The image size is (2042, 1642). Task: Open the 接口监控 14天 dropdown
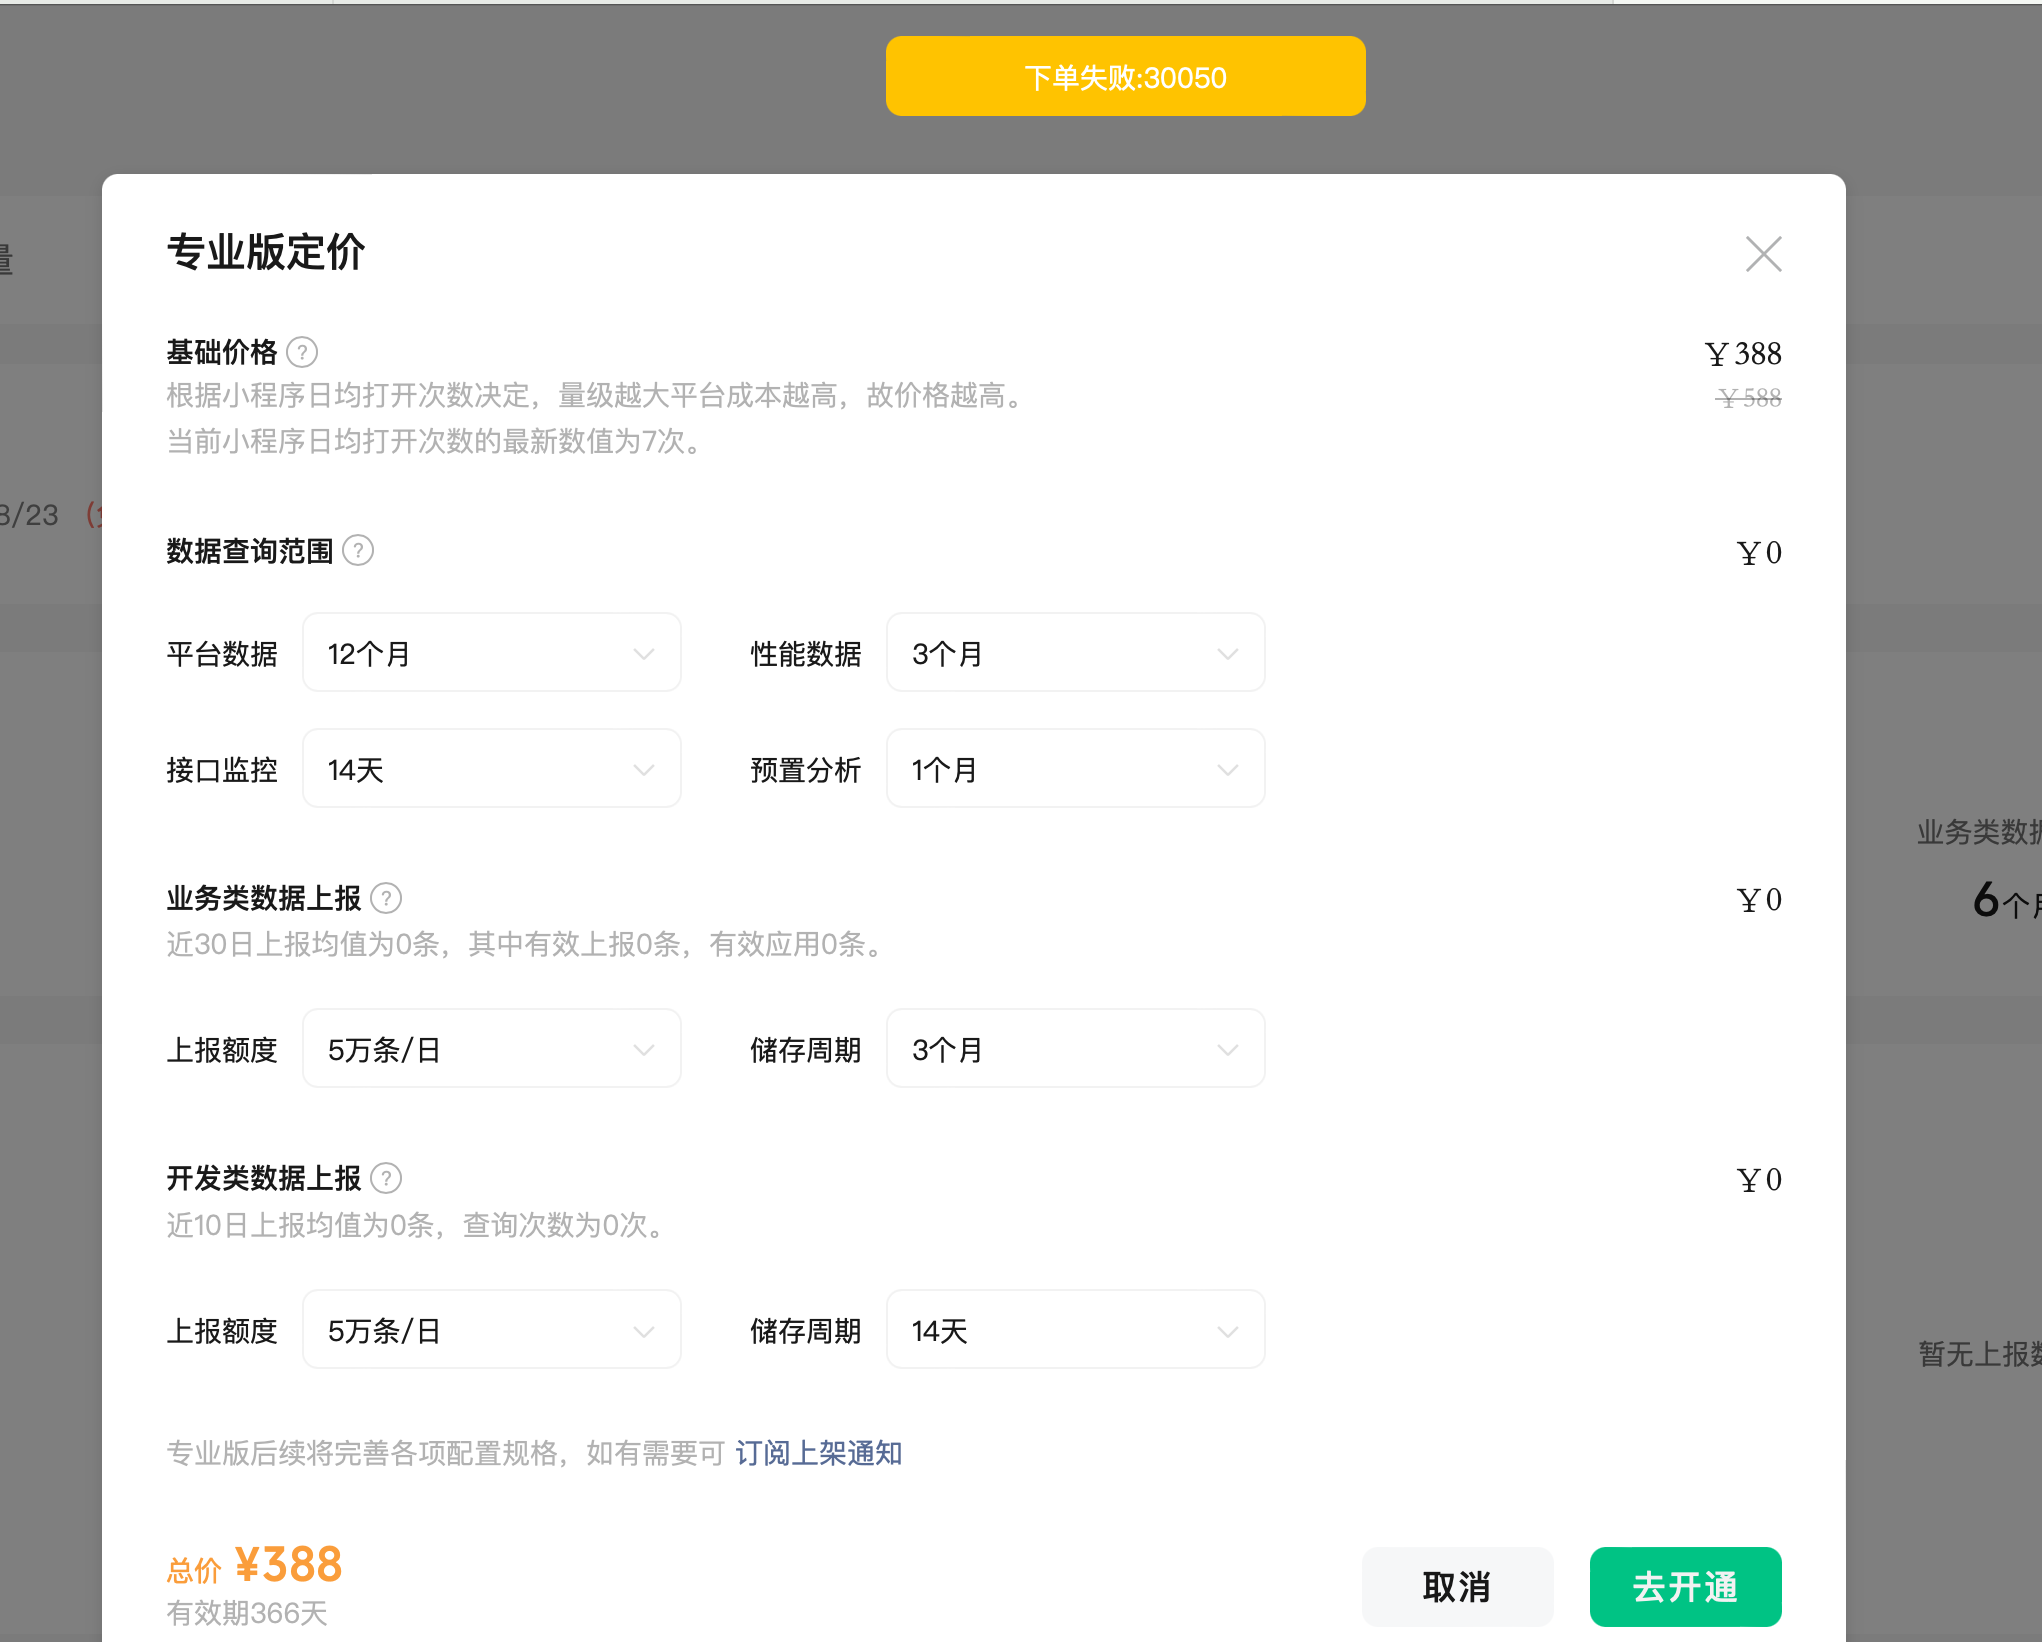click(x=491, y=769)
